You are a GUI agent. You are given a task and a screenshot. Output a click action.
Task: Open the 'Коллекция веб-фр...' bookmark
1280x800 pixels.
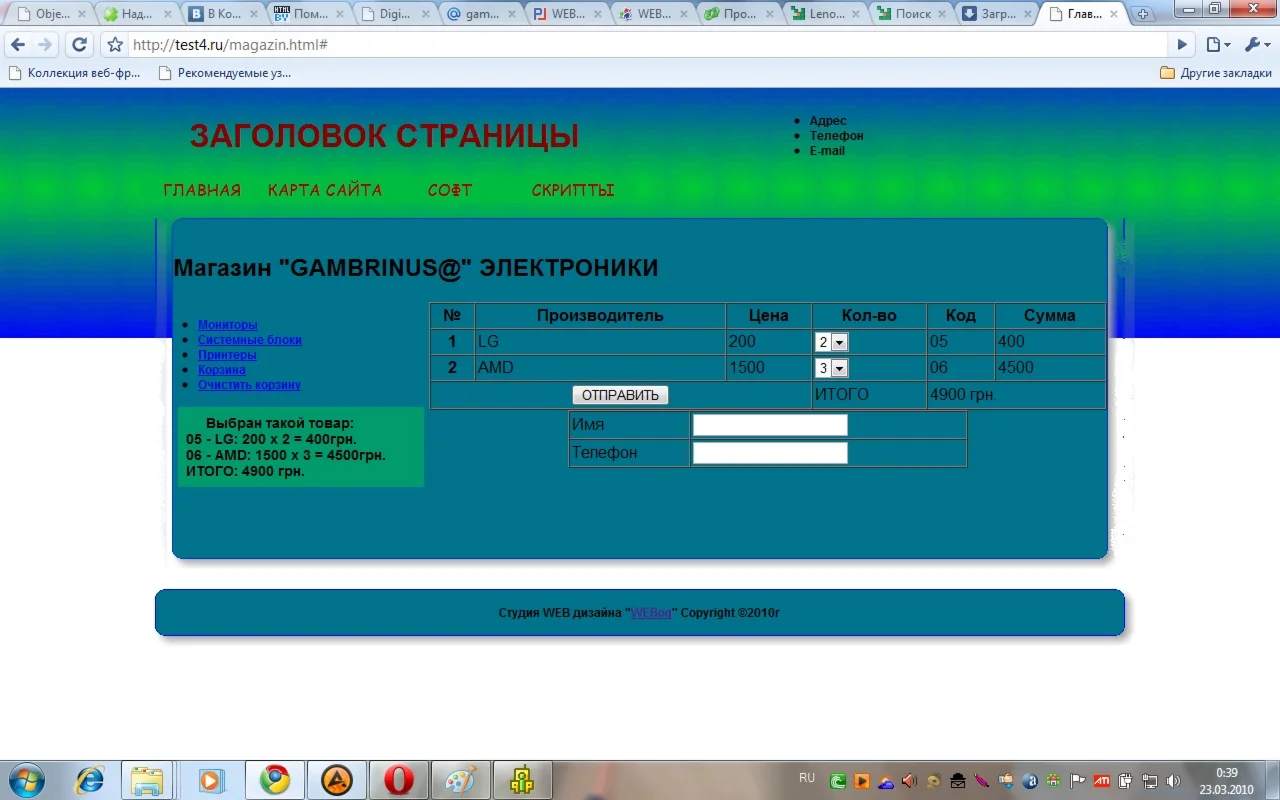click(x=74, y=73)
